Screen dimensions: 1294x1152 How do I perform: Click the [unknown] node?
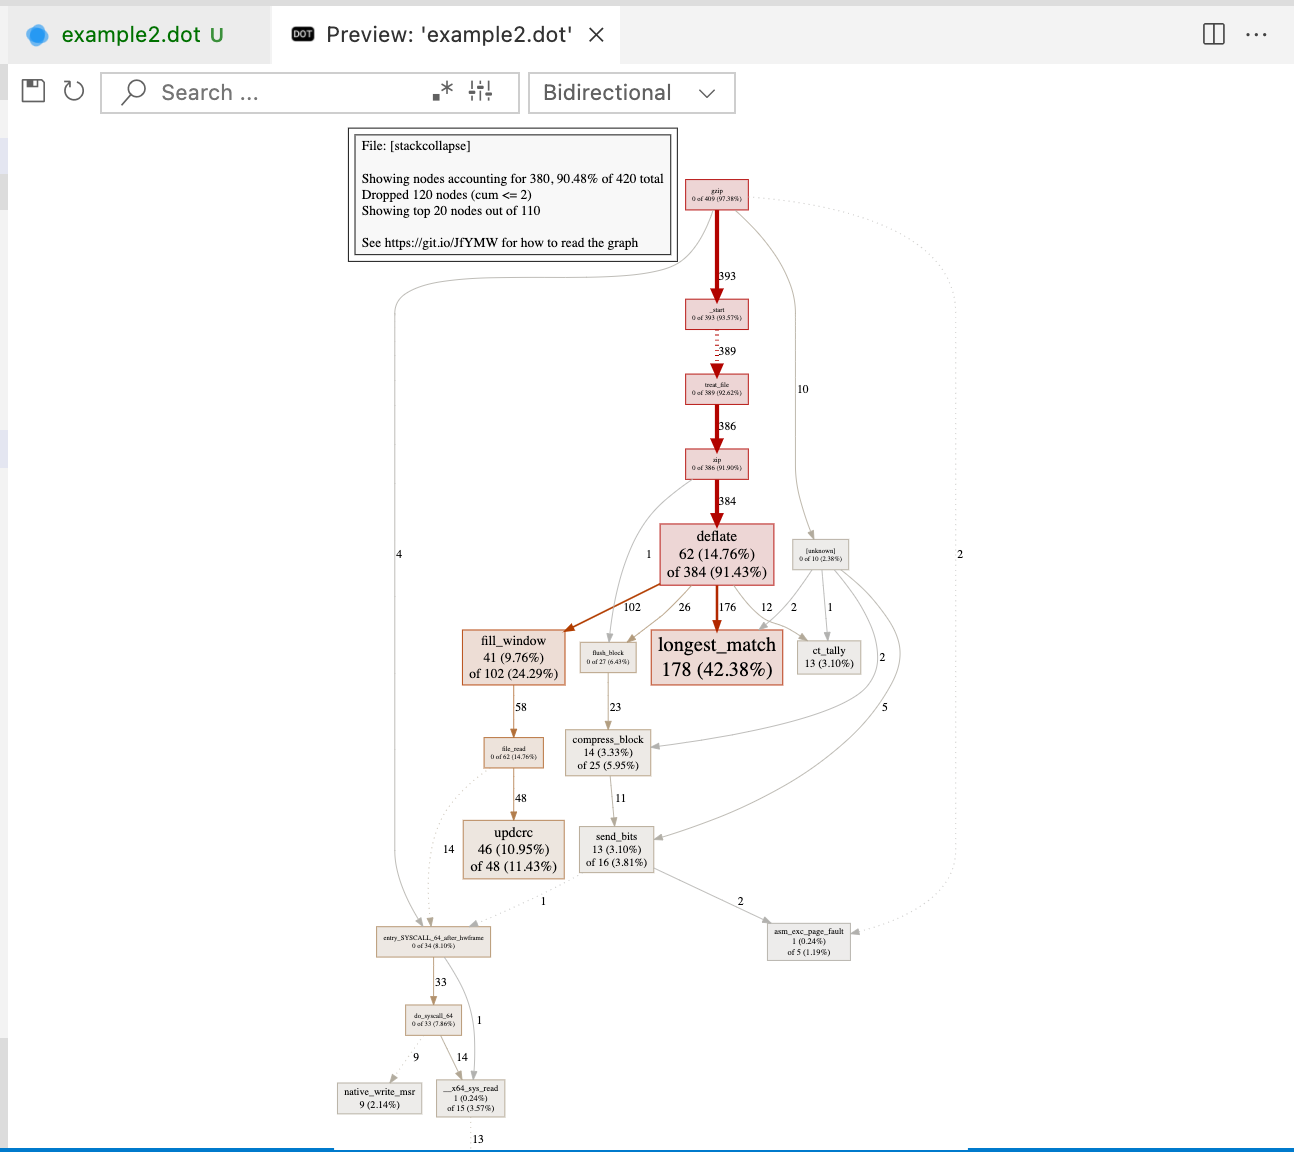tap(821, 555)
